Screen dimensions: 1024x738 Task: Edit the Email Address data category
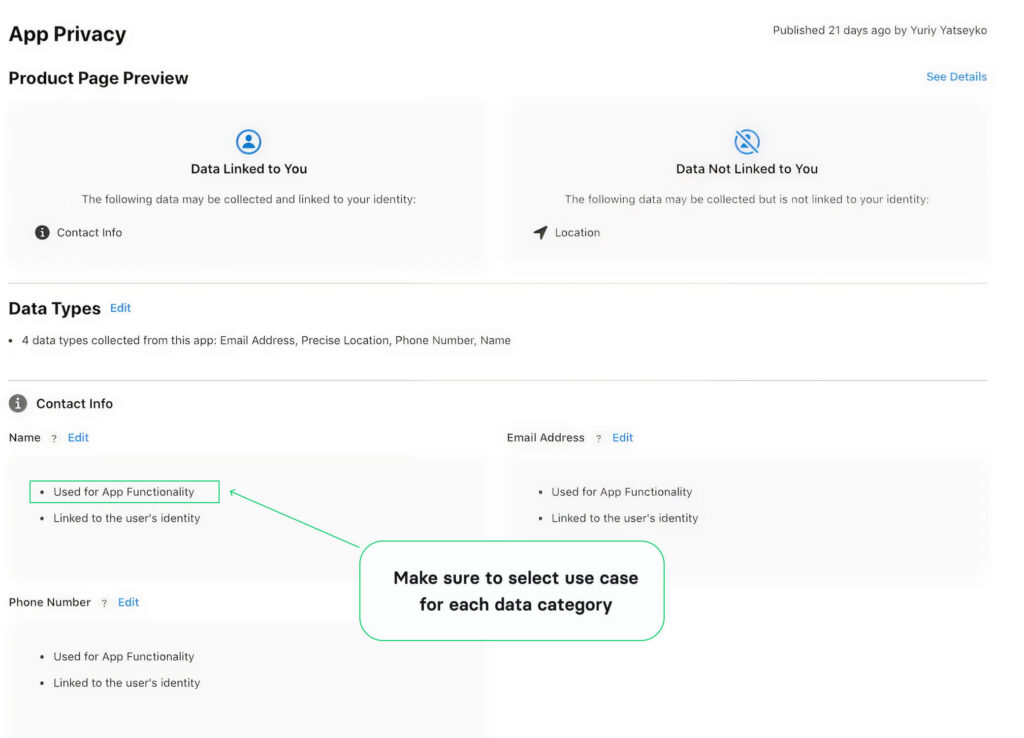(x=622, y=437)
